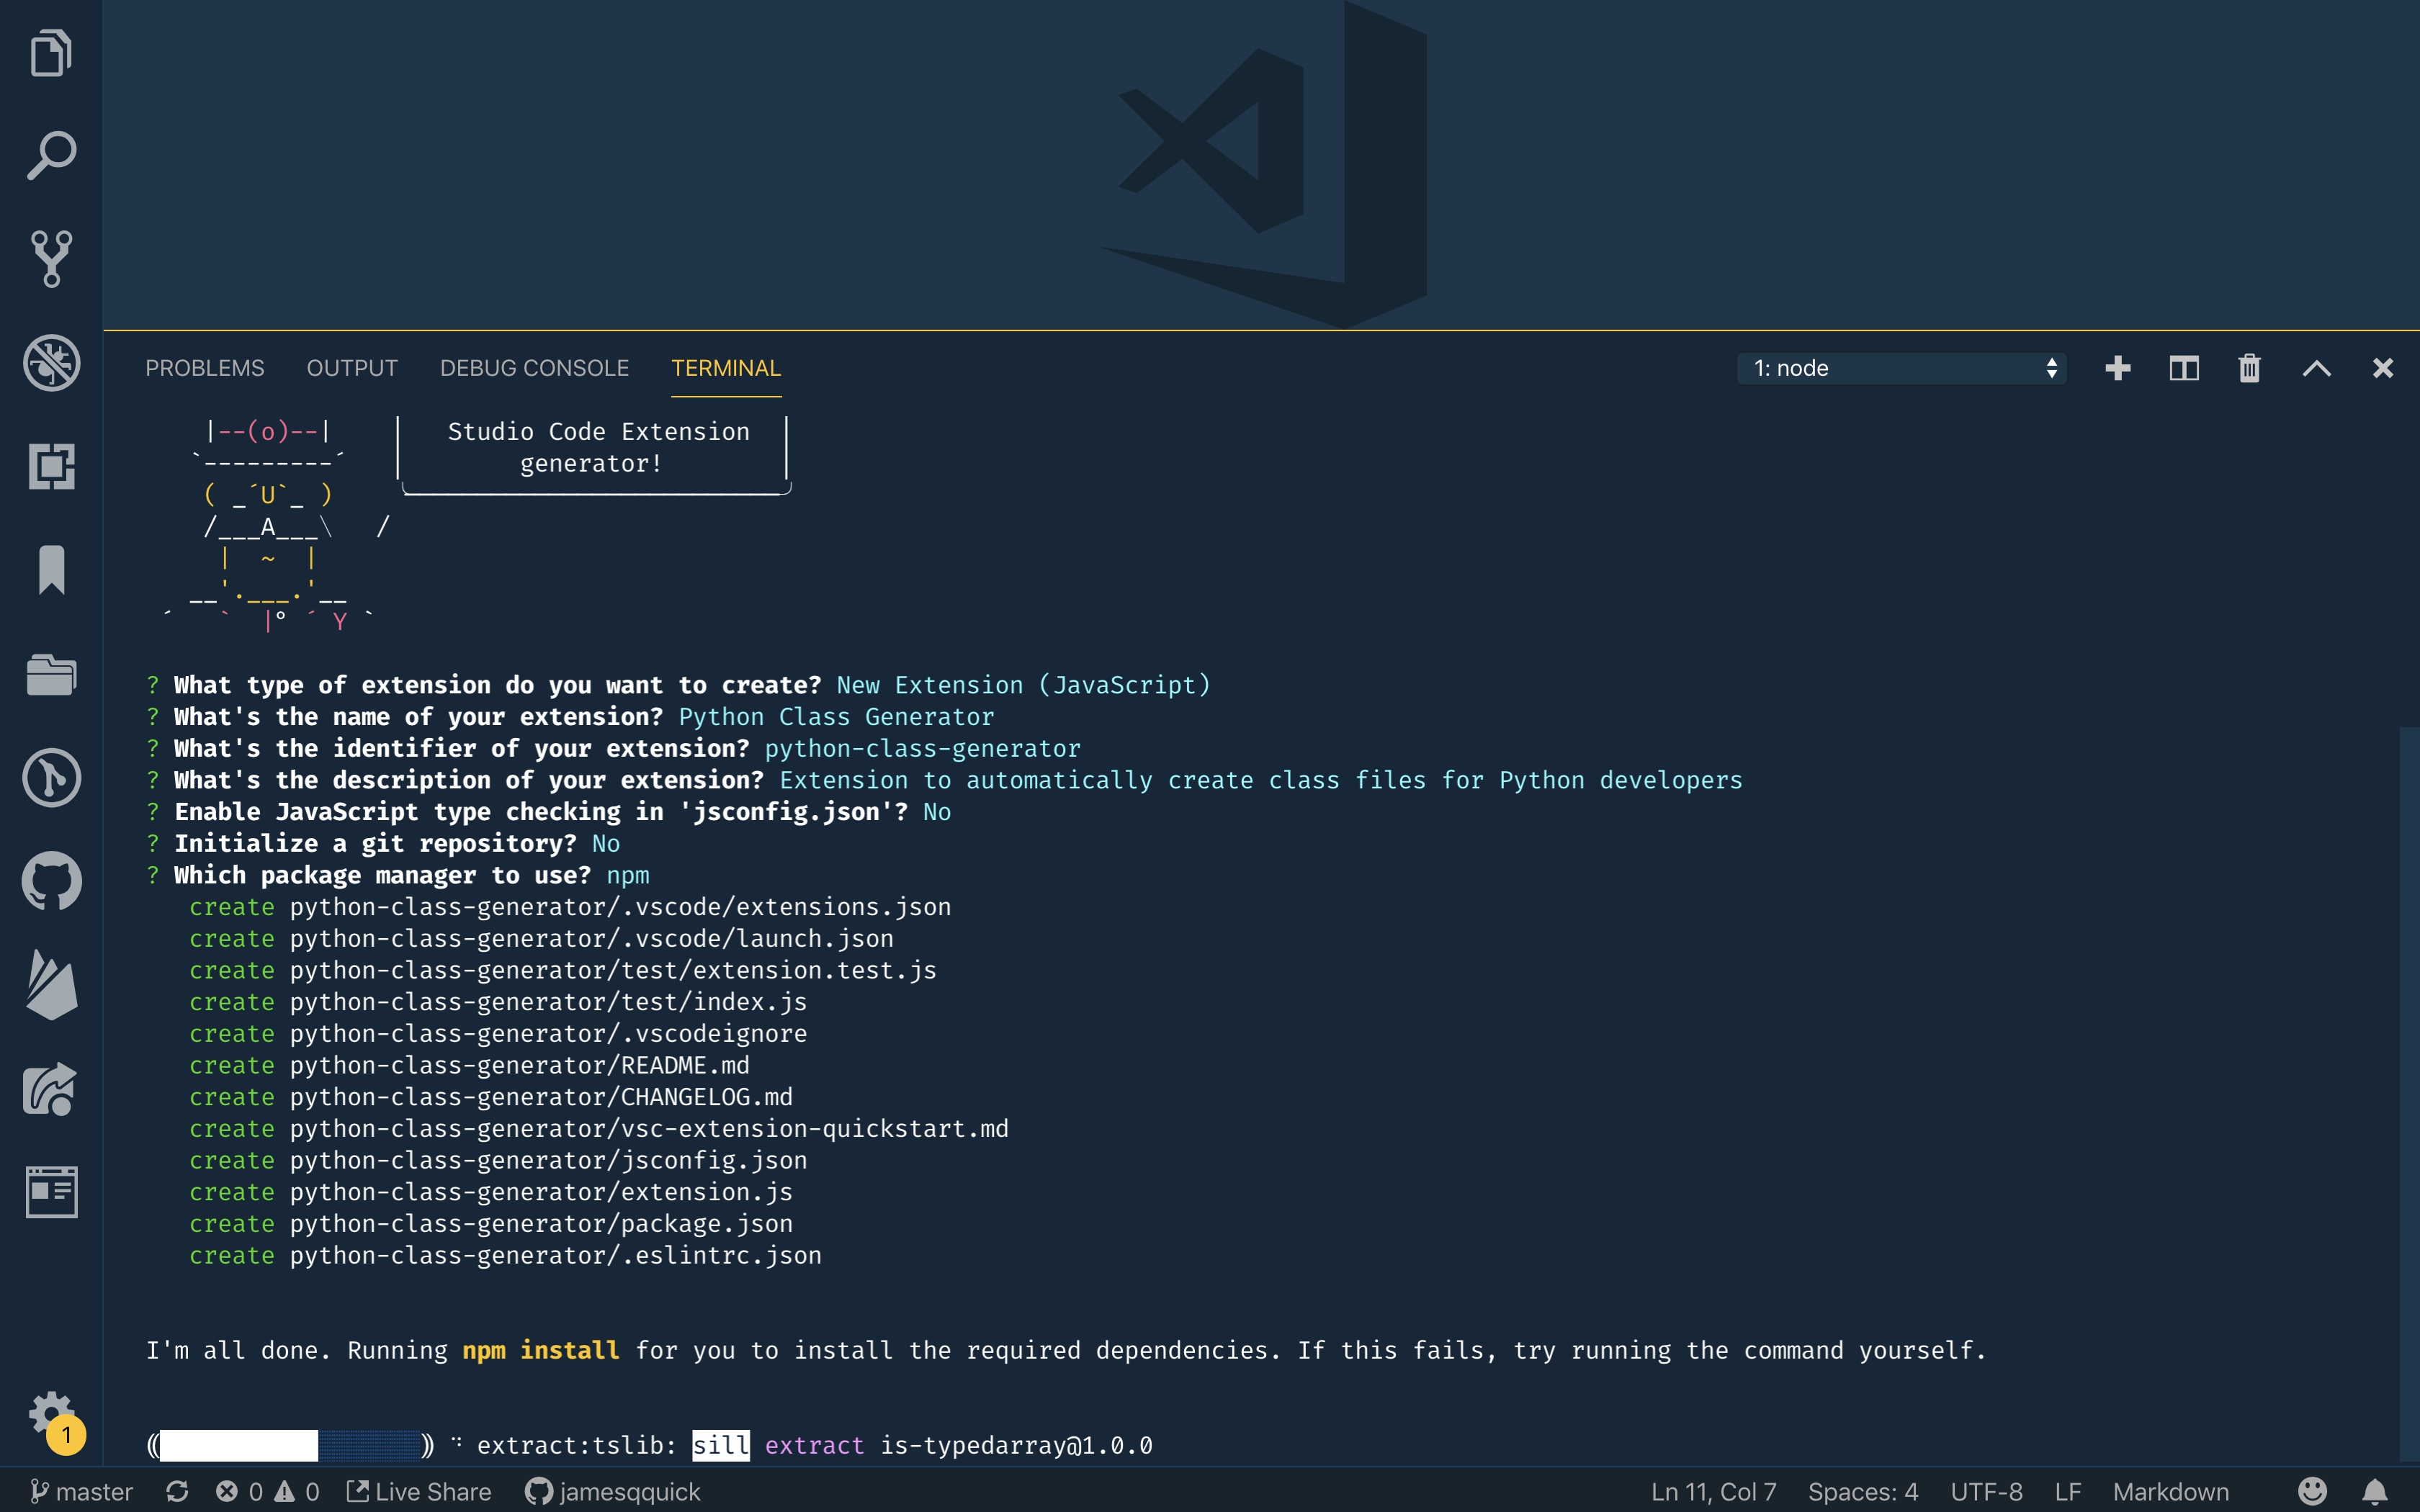Create new terminal with plus icon
The image size is (2420, 1512).
point(2117,368)
